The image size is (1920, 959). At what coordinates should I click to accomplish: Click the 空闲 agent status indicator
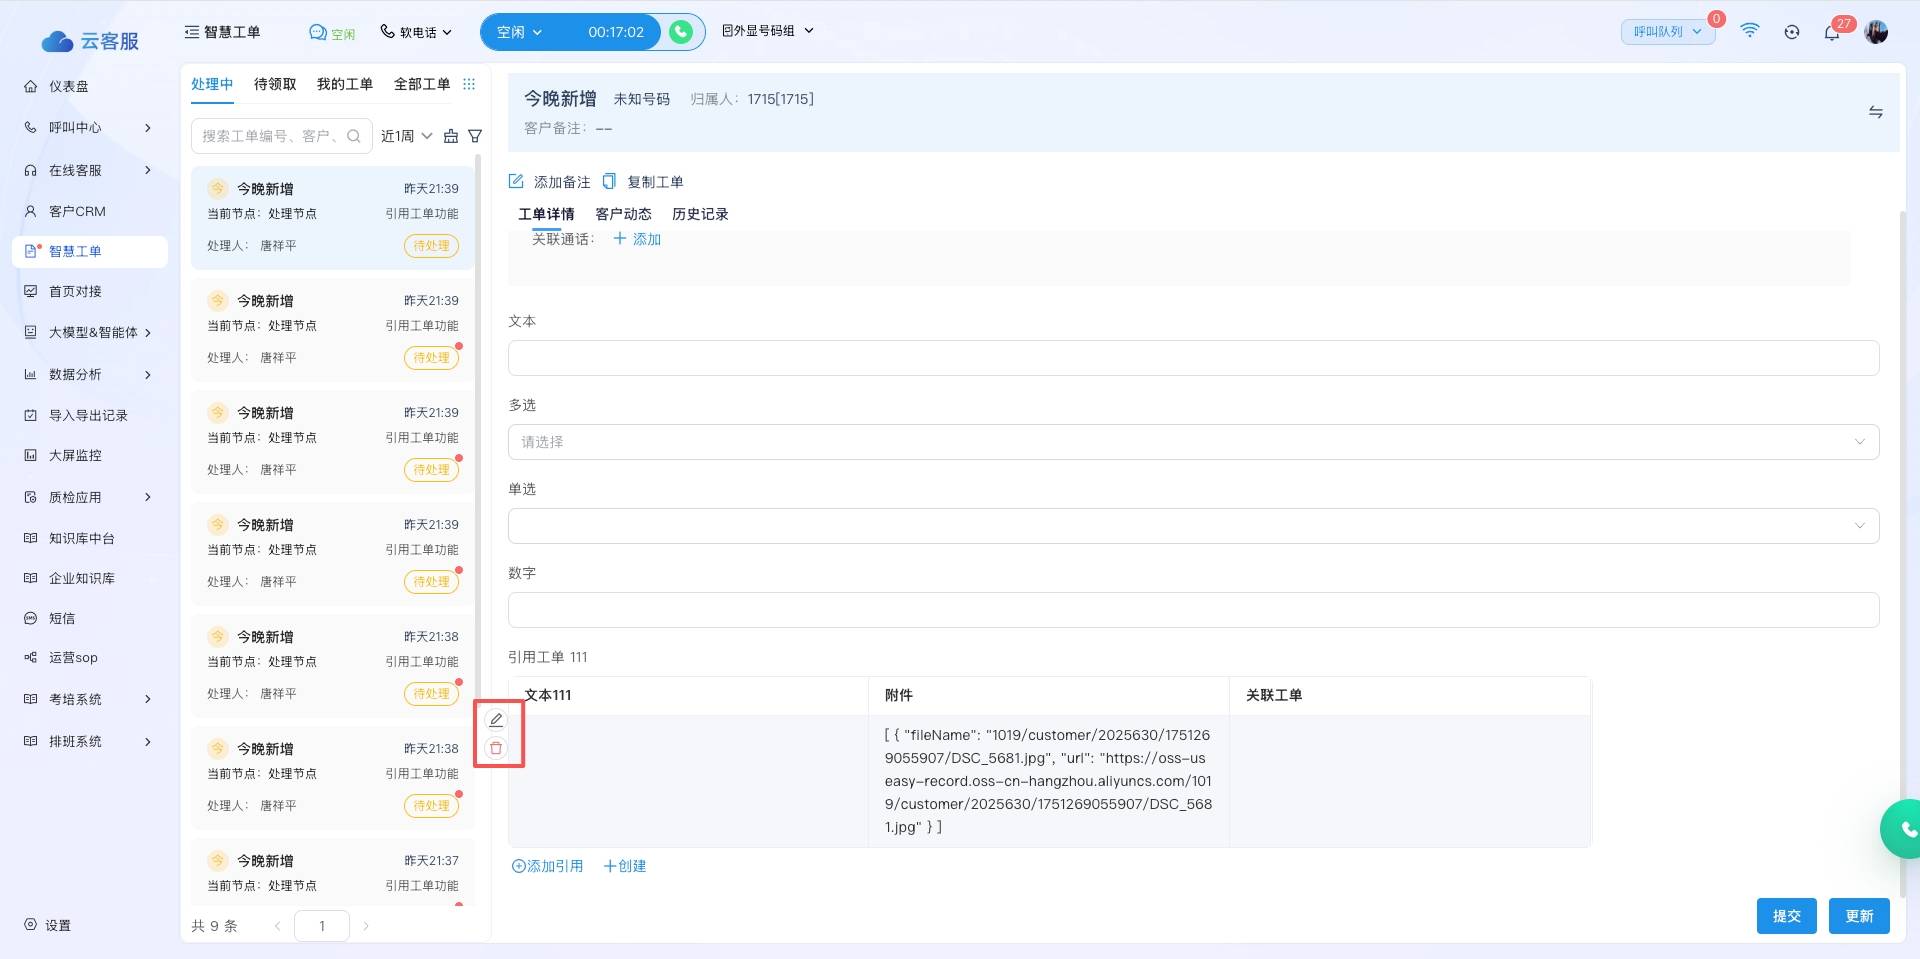point(332,33)
